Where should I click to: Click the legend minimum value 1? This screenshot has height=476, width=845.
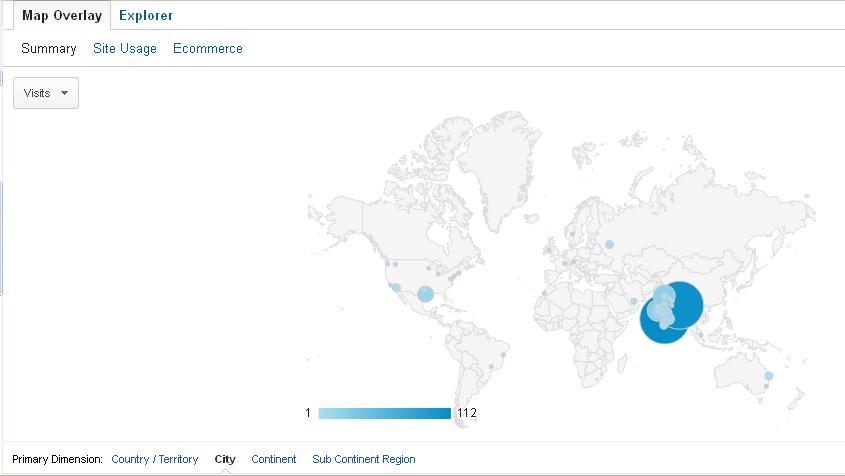point(308,413)
